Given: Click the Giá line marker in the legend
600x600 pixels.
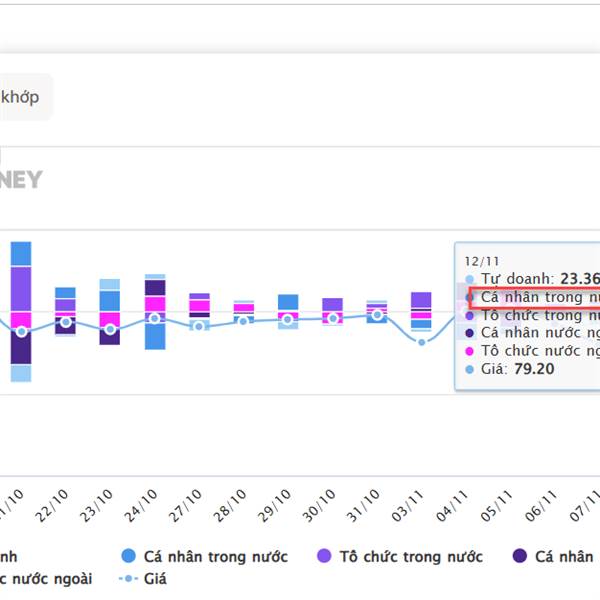Looking at the screenshot, I should (127, 578).
